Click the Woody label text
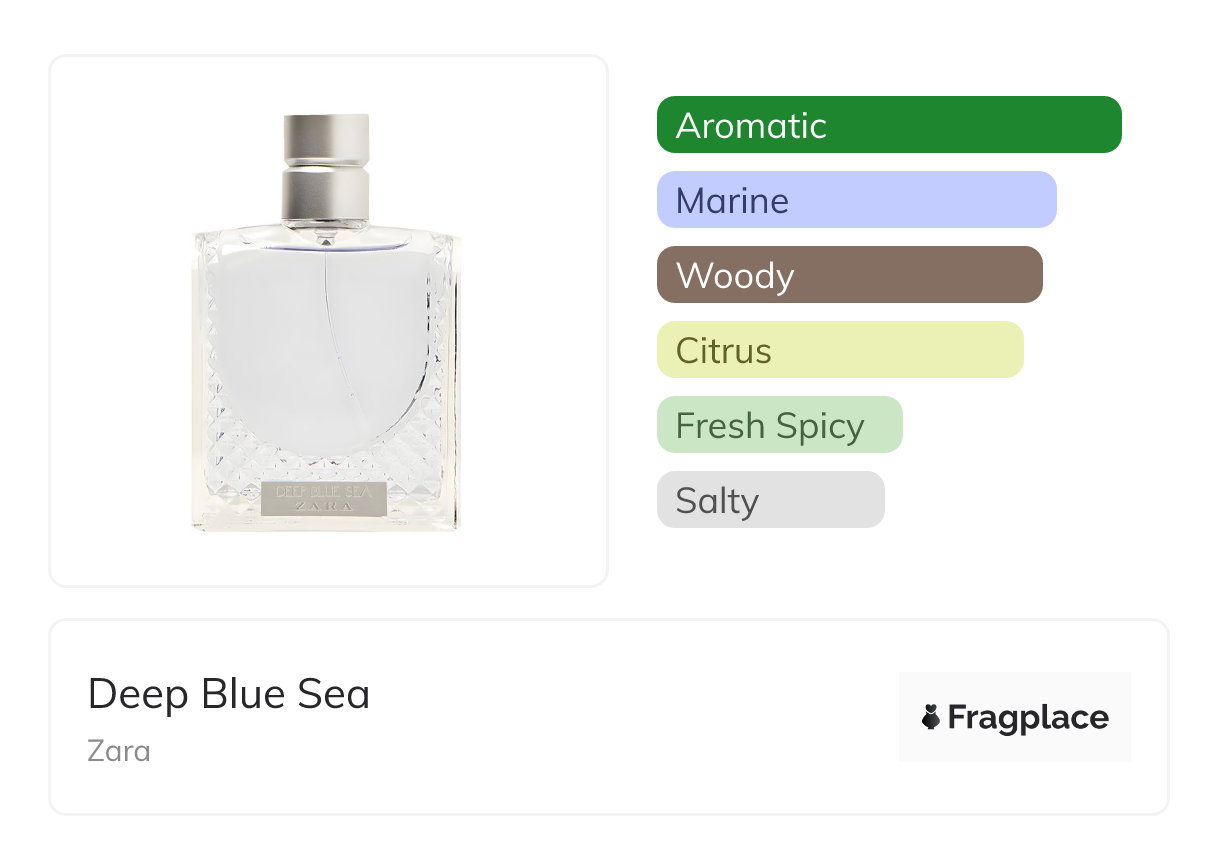The image size is (1218, 864). coord(735,276)
